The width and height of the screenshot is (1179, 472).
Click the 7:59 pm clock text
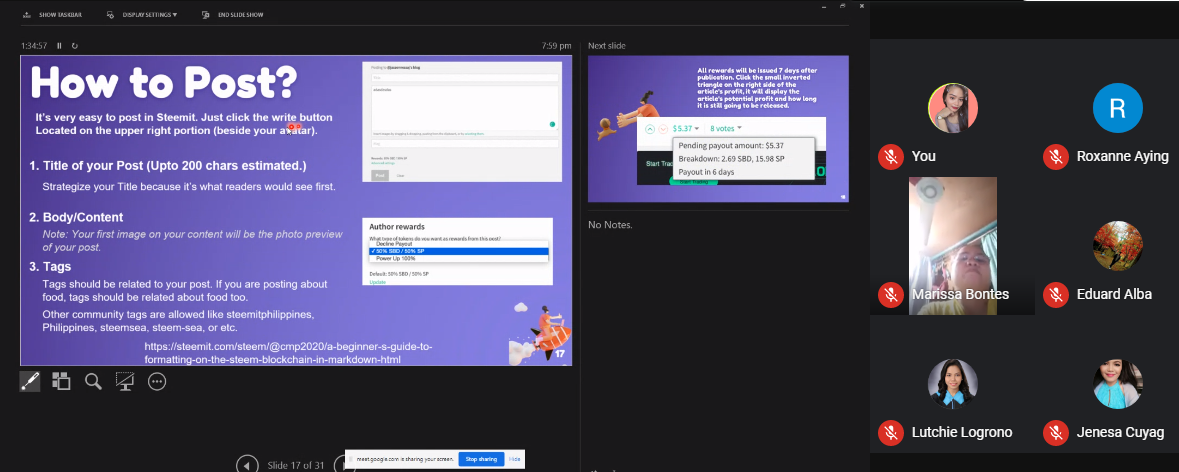556,46
